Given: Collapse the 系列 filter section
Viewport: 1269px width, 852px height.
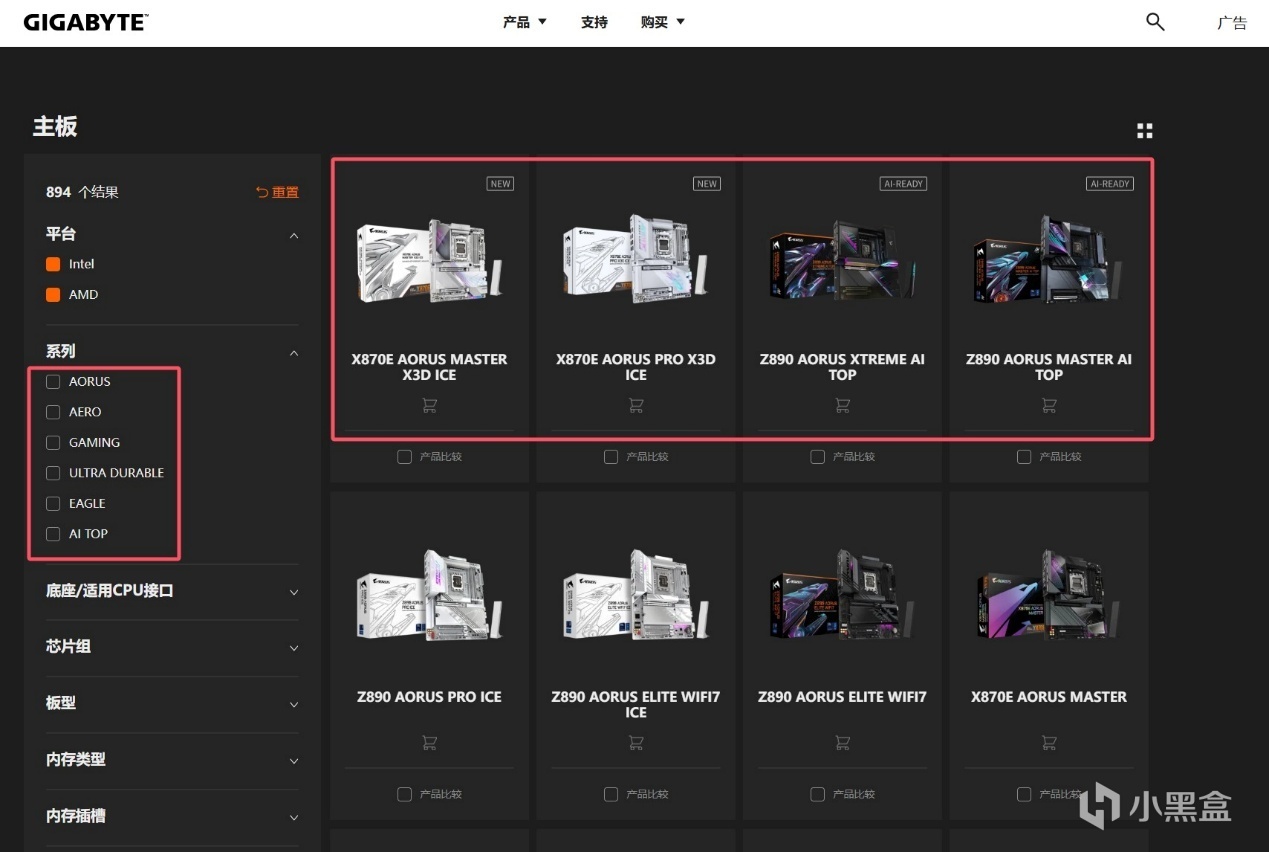Looking at the screenshot, I should point(293,352).
